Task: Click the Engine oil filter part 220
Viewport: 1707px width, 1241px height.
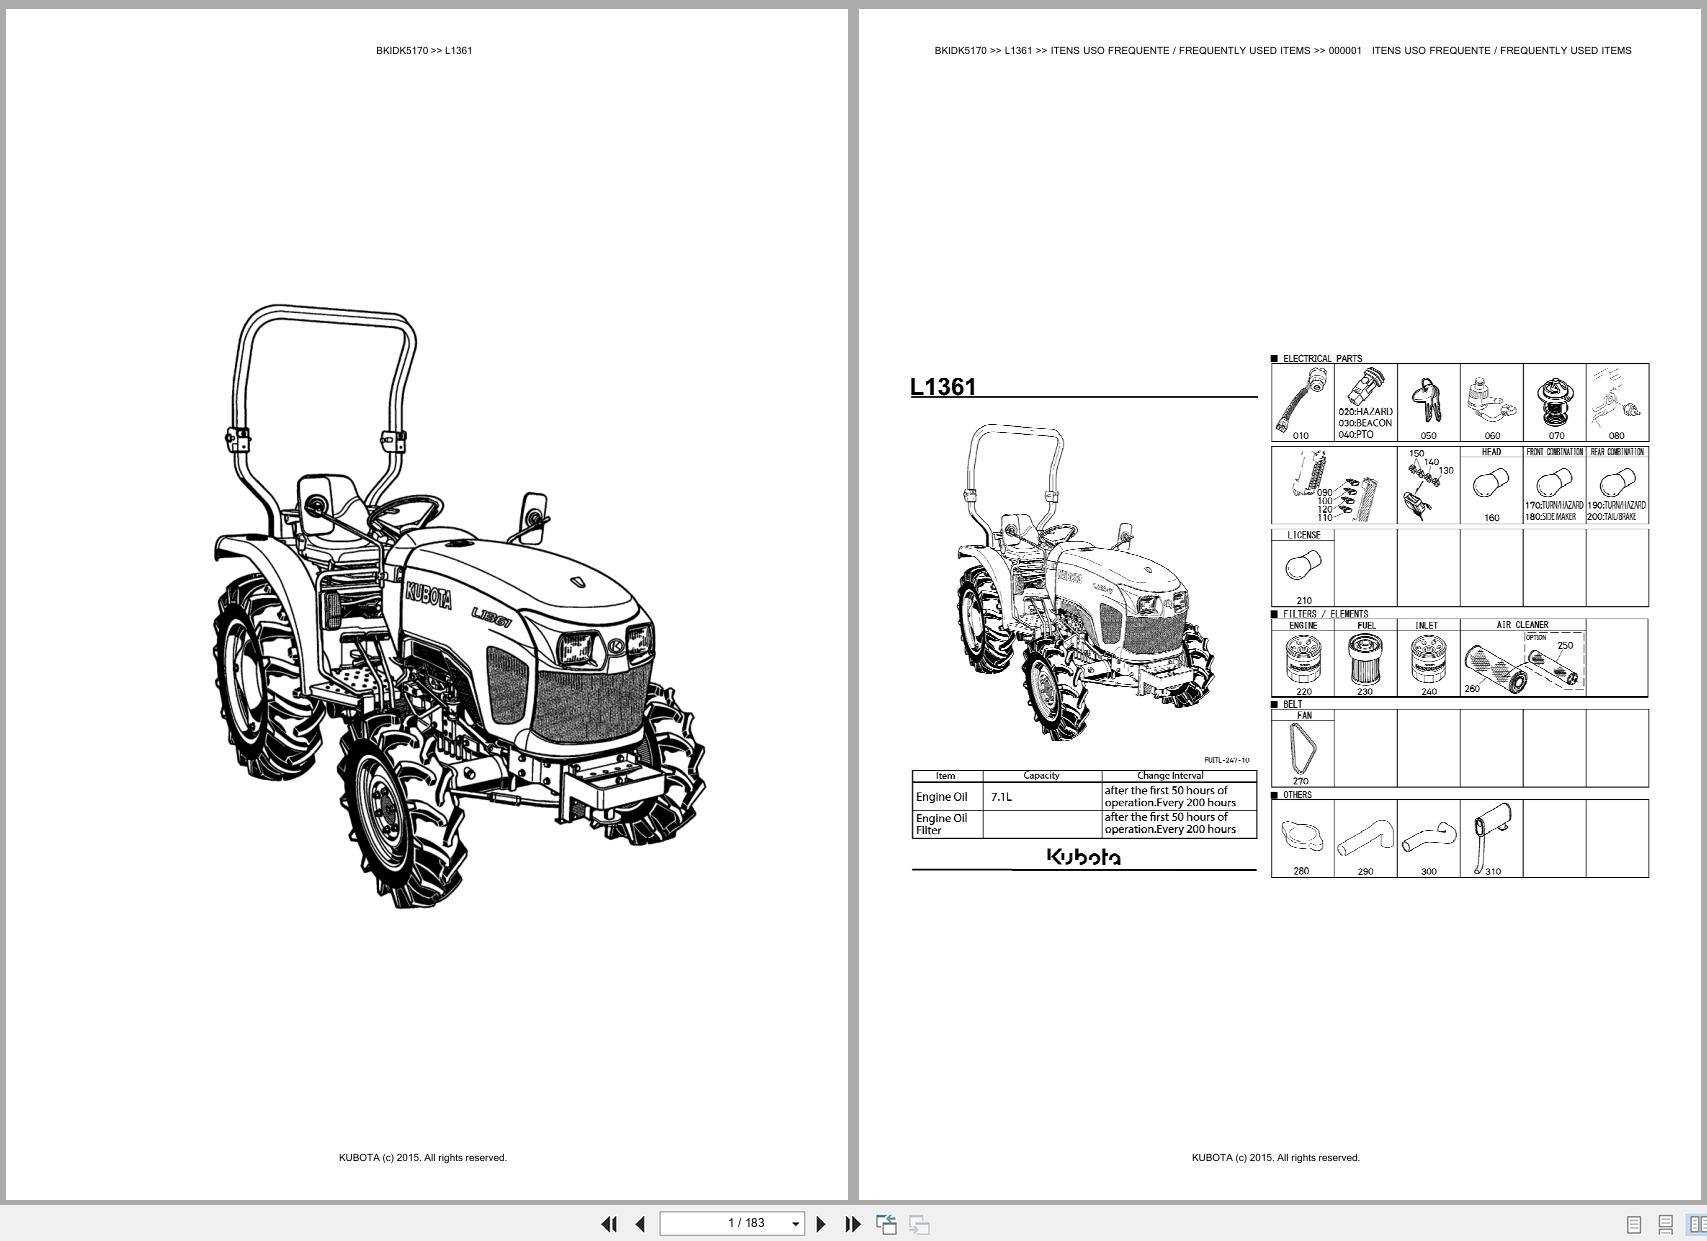Action: (1303, 658)
